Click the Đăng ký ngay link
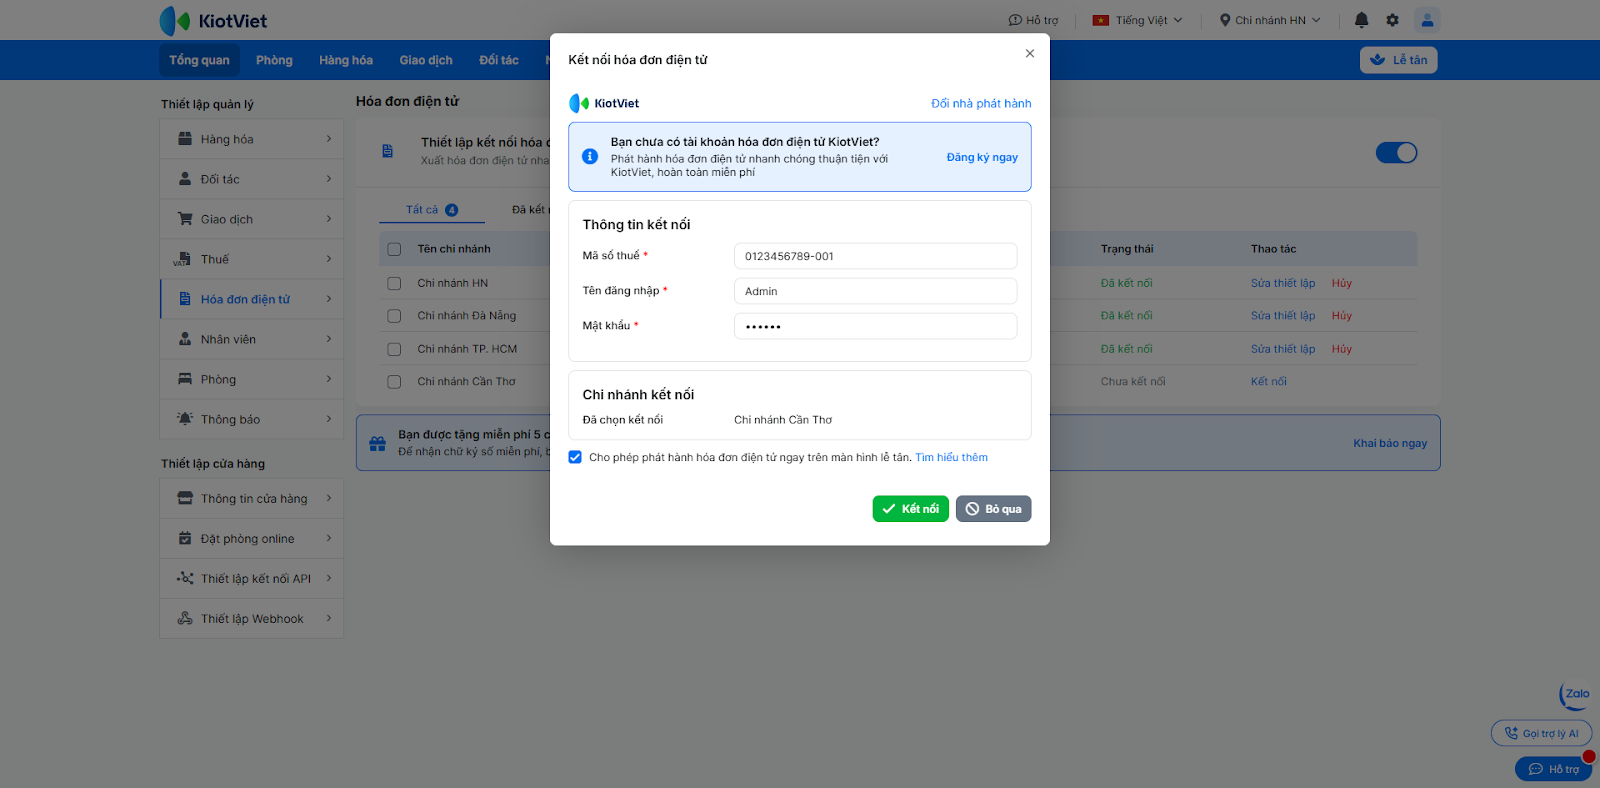The width and height of the screenshot is (1600, 788). pos(982,157)
